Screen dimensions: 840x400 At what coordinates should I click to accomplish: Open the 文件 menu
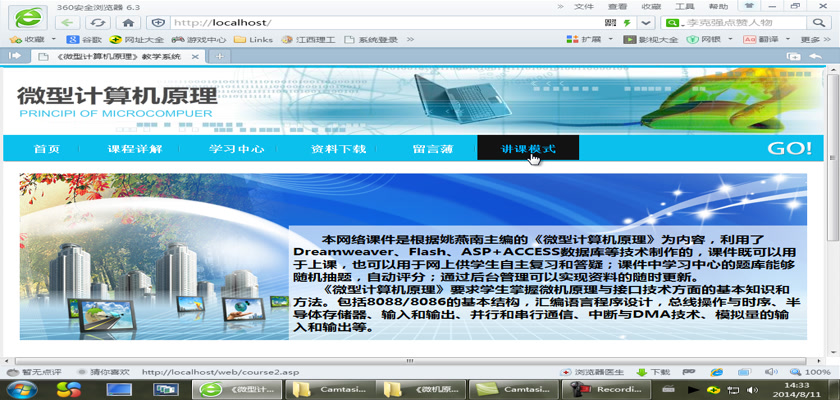point(583,6)
